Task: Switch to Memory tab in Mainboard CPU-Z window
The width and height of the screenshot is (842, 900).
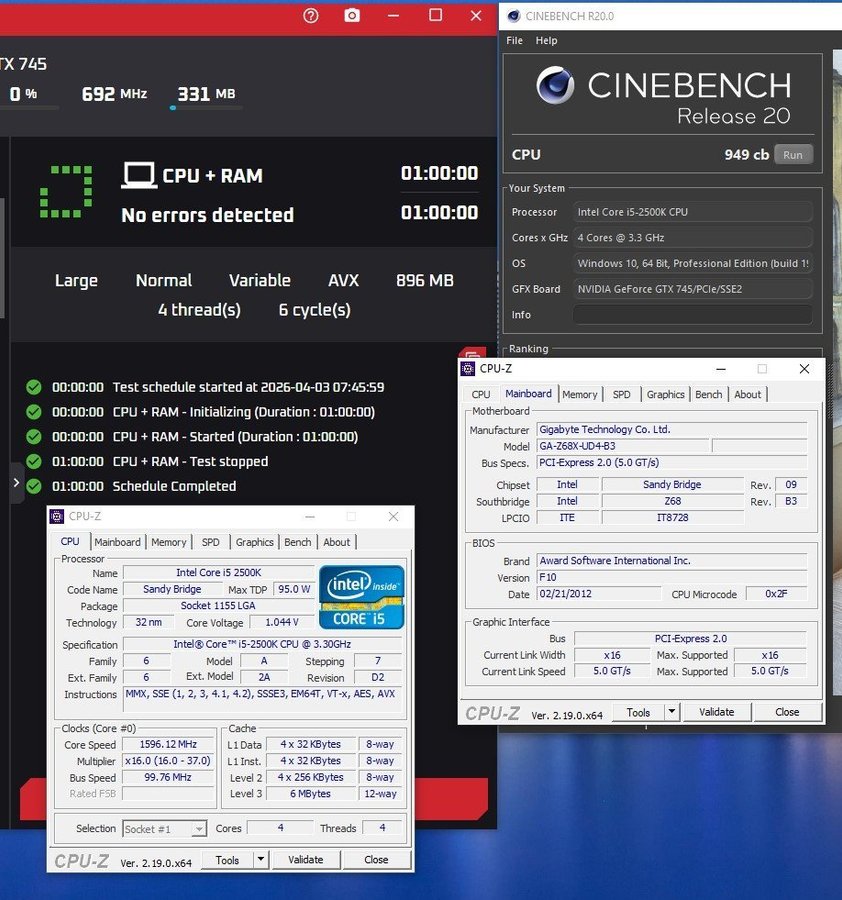Action: coord(579,394)
